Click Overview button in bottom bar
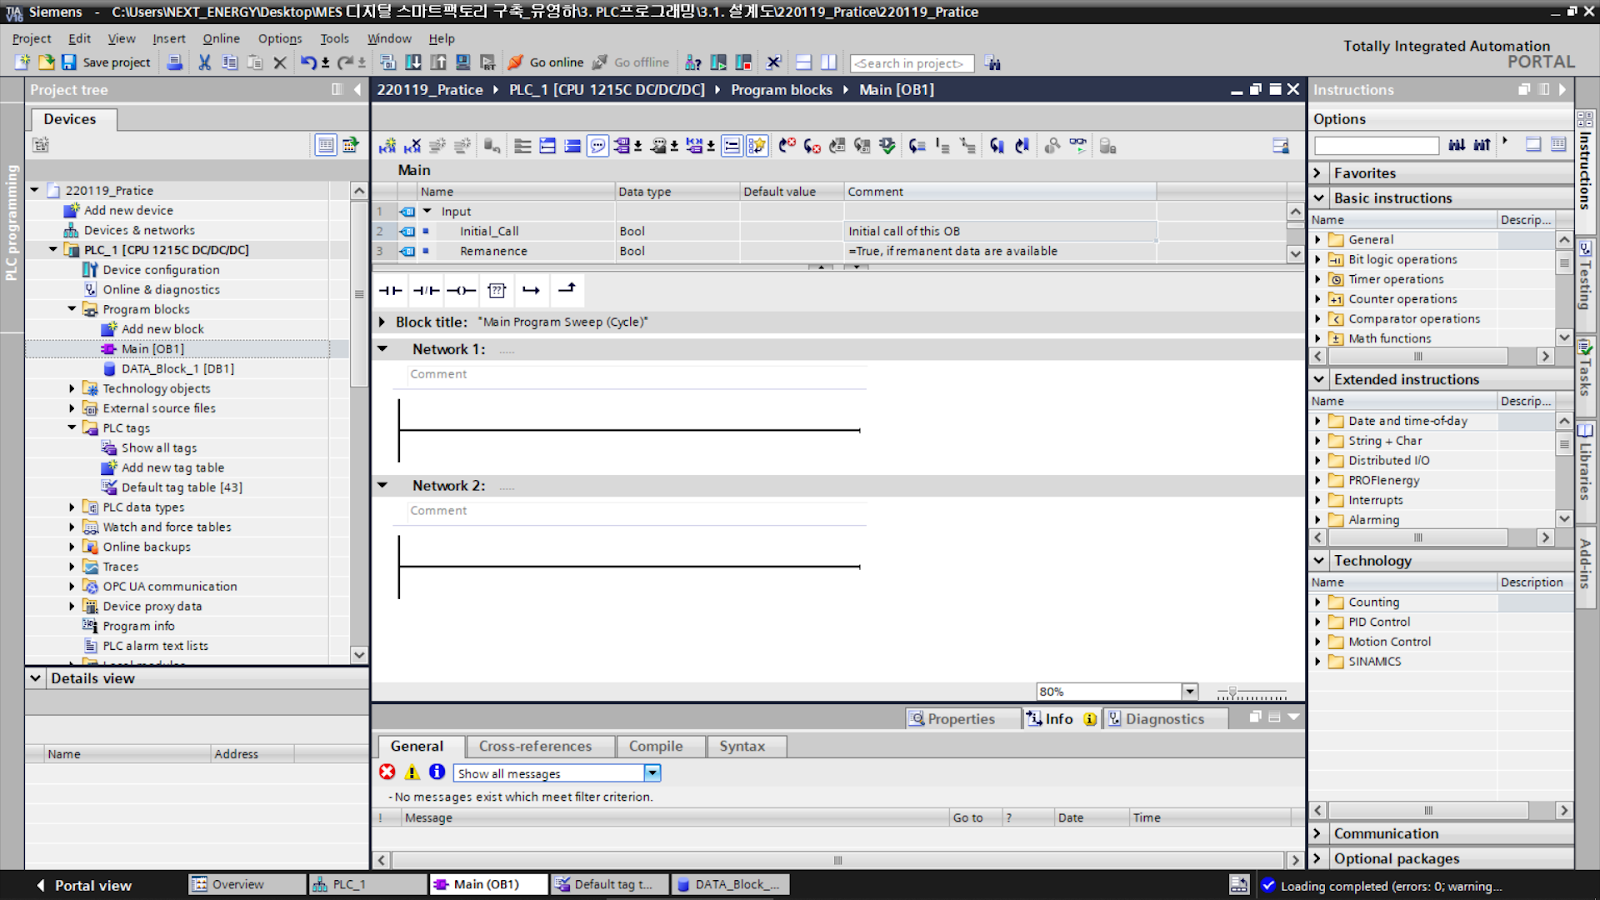Viewport: 1600px width, 900px height. pos(247,884)
